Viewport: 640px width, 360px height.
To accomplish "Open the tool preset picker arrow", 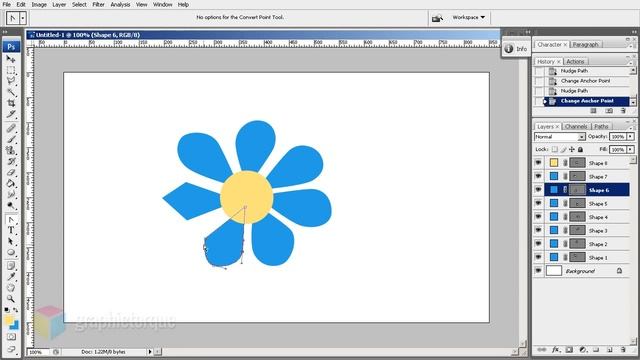I will (x=23, y=18).
